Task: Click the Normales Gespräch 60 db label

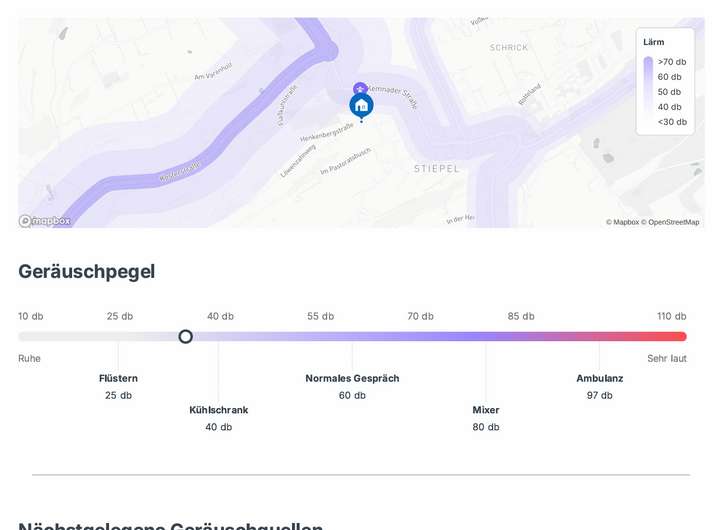Action: click(352, 386)
